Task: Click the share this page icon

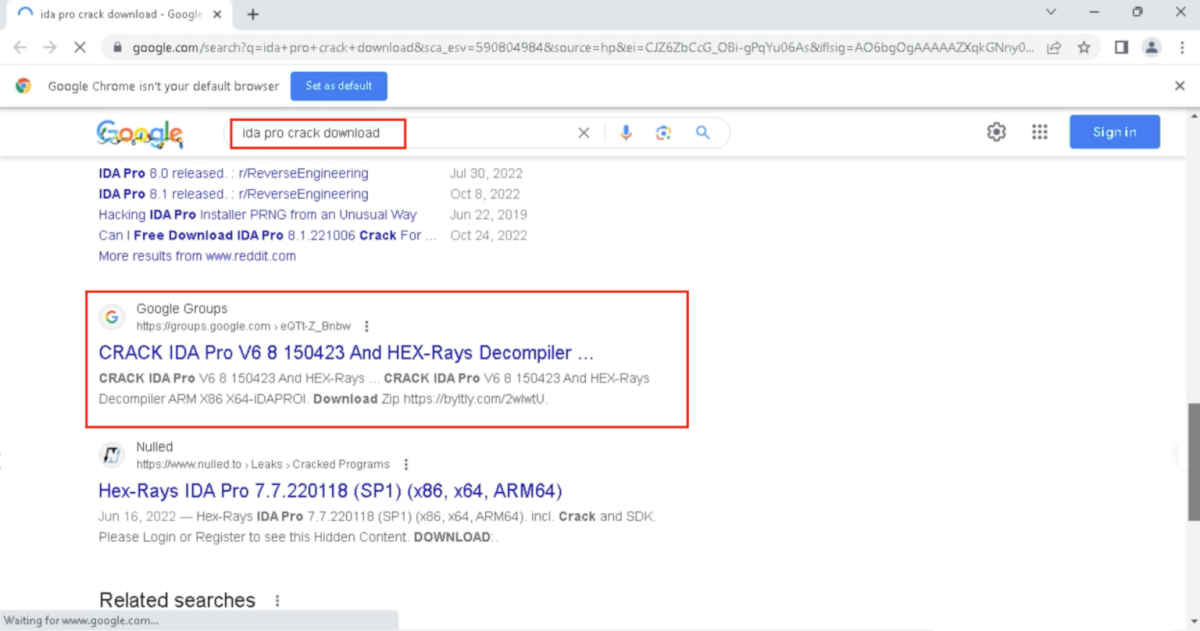Action: 1054,47
